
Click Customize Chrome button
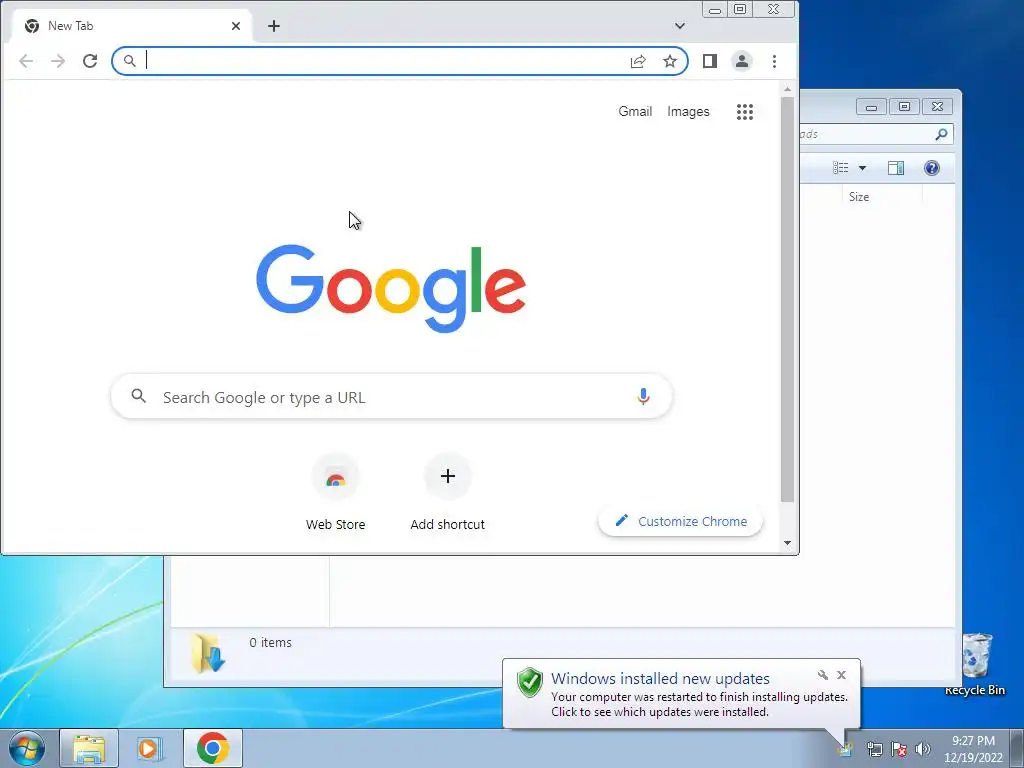point(680,521)
